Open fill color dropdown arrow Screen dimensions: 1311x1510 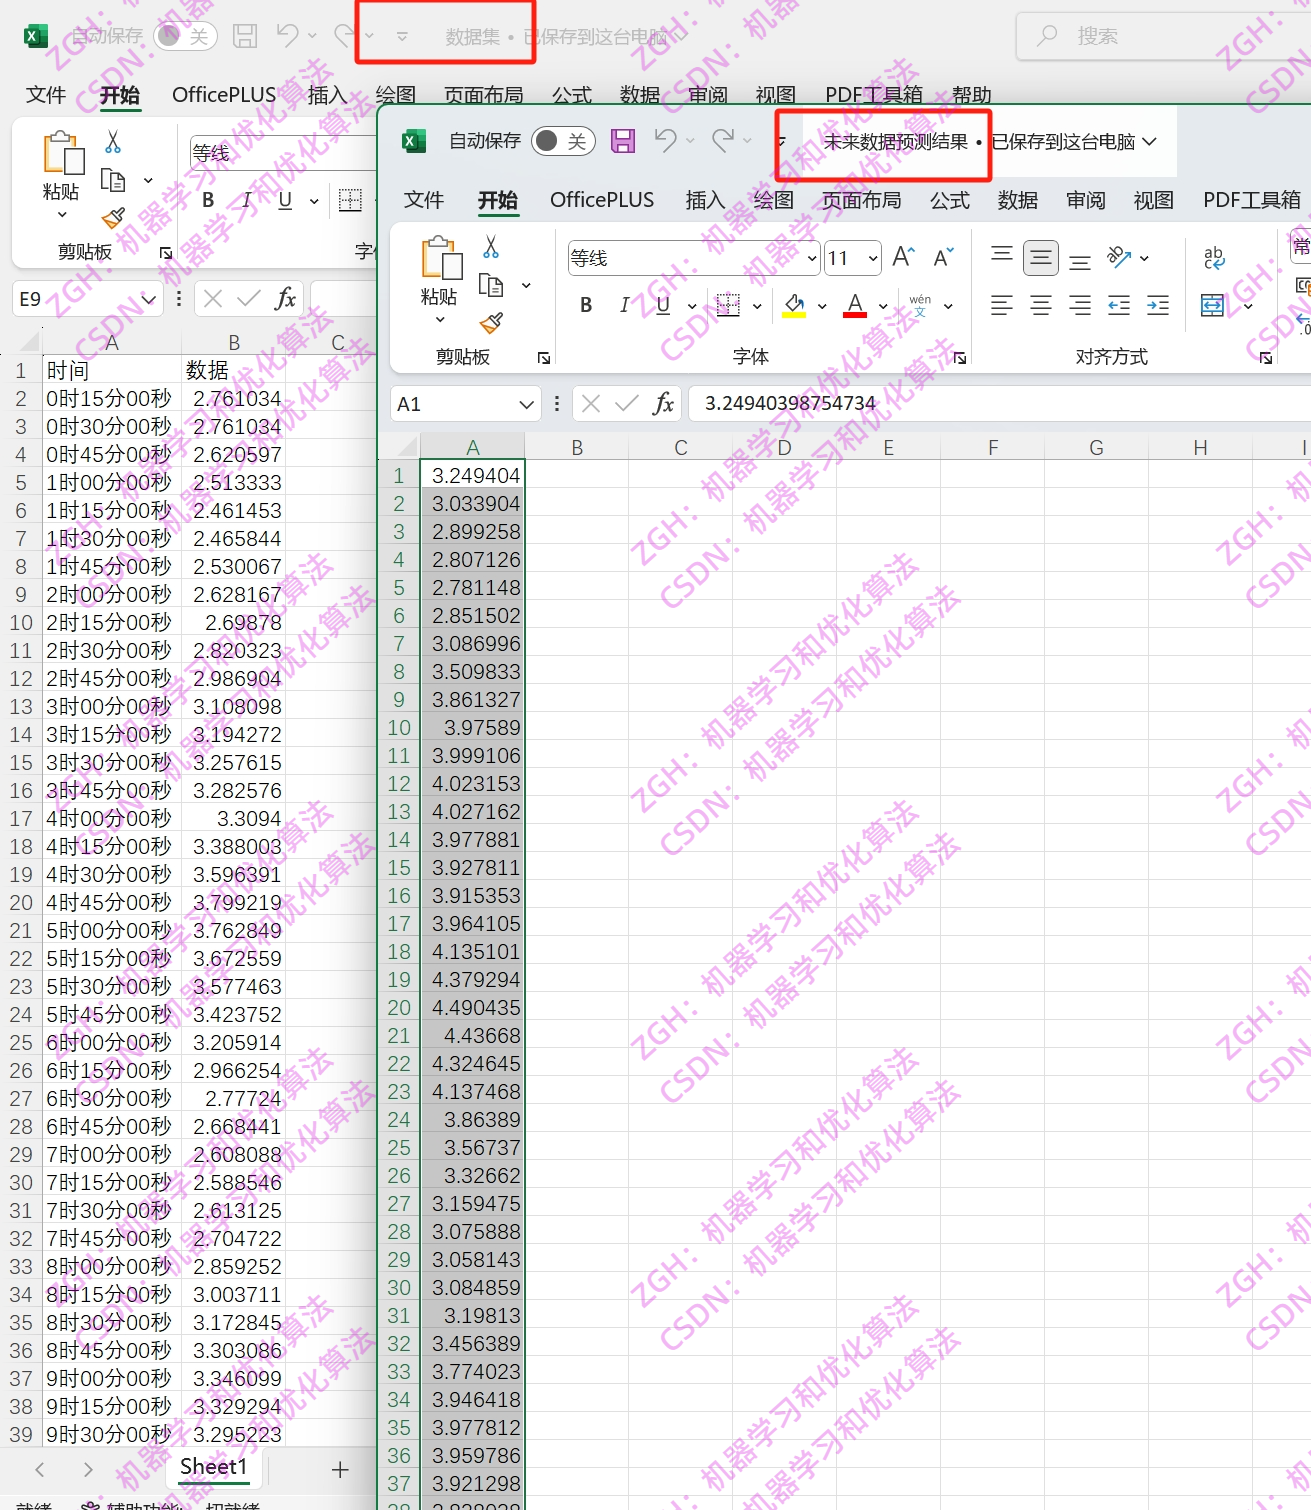click(x=822, y=306)
